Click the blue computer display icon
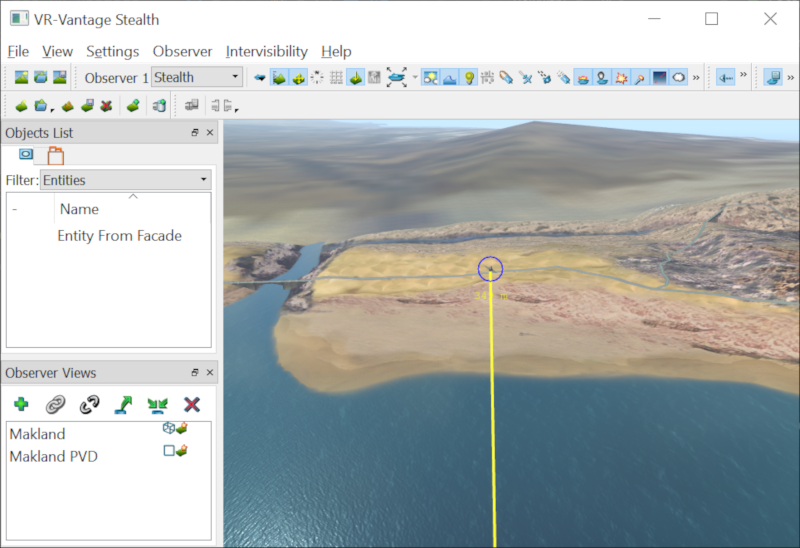This screenshot has height=548, width=800. [x=773, y=78]
